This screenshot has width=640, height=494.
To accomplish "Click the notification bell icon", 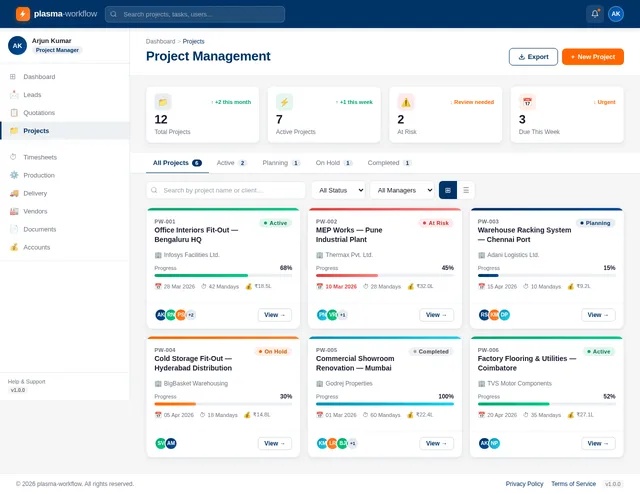I will point(595,14).
